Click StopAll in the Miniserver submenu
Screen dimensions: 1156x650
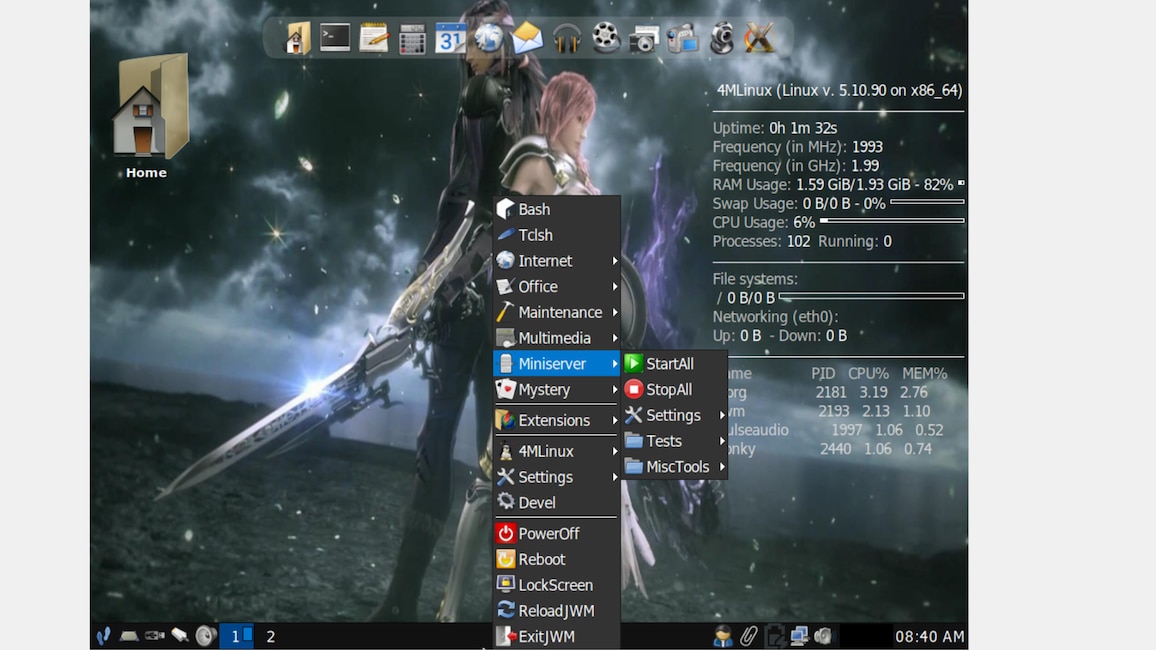[x=669, y=389]
